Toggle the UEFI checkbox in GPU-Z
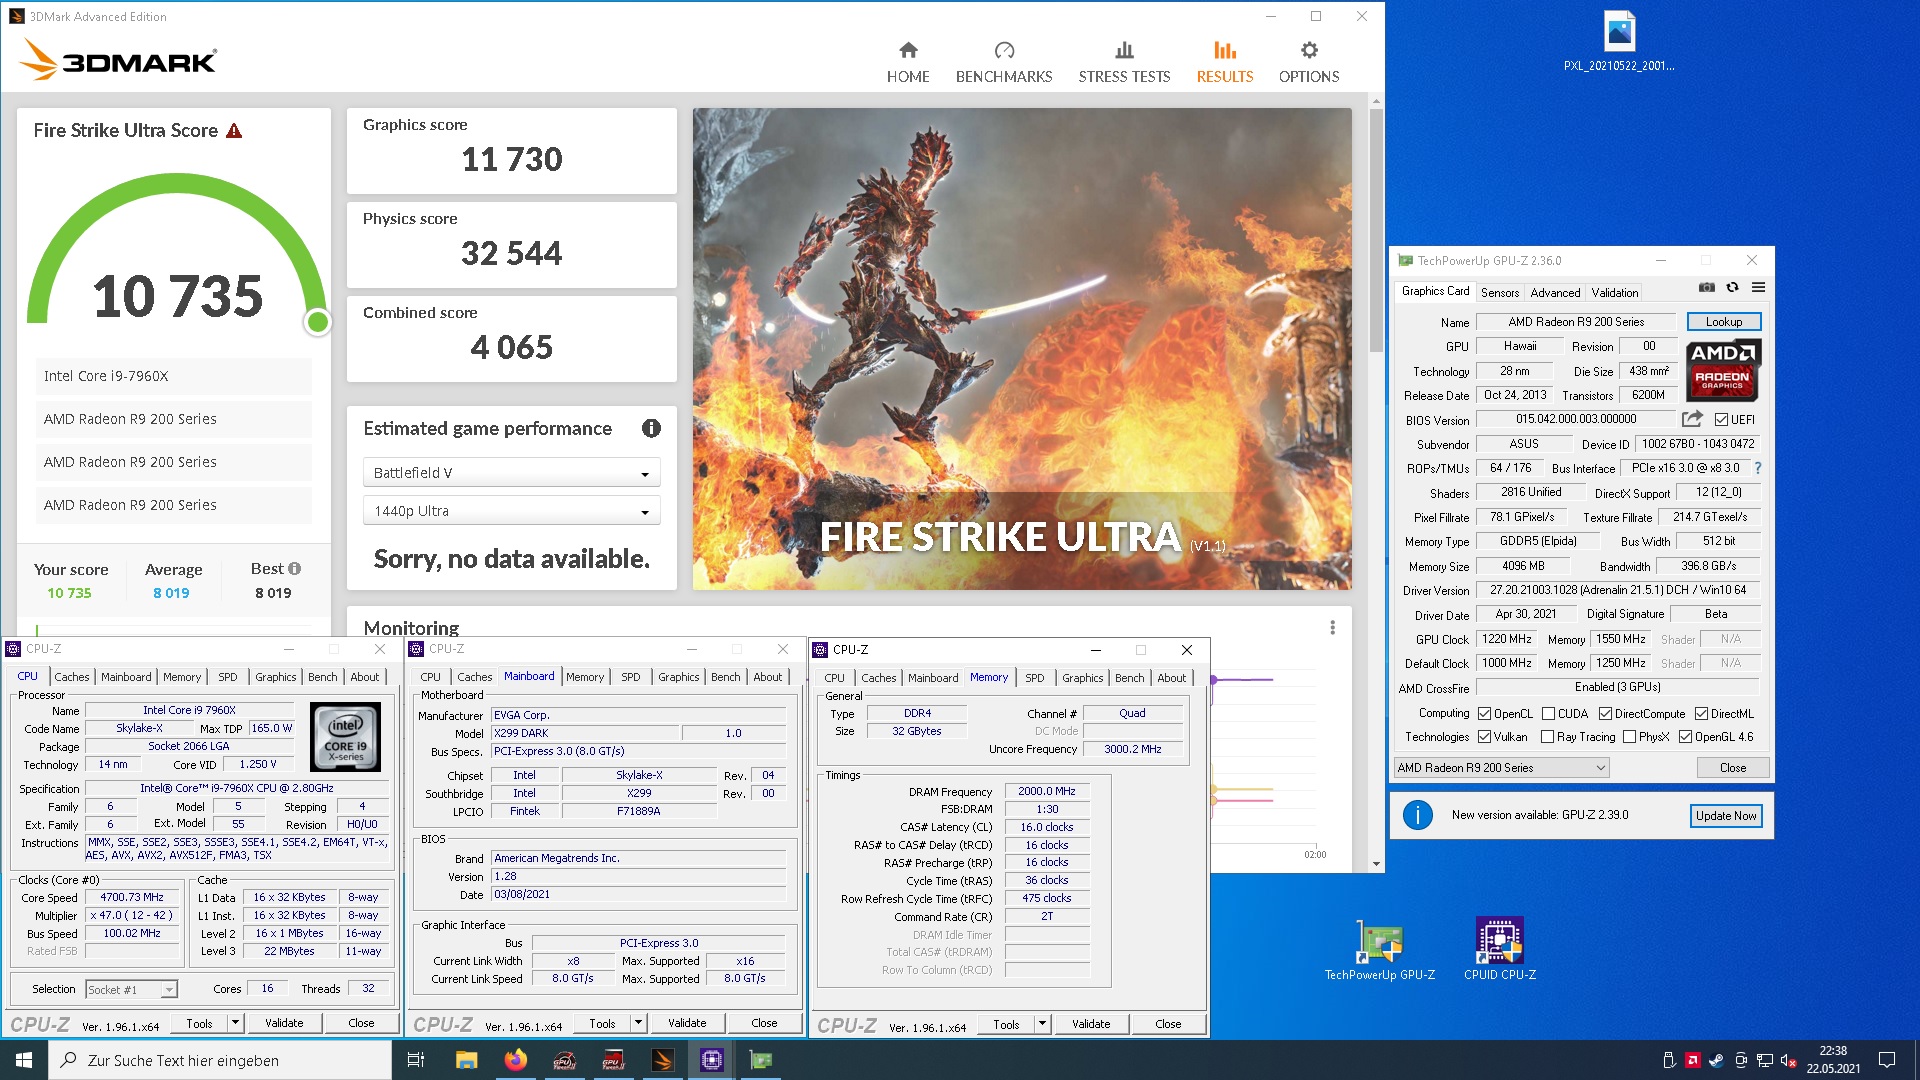 [x=1721, y=420]
